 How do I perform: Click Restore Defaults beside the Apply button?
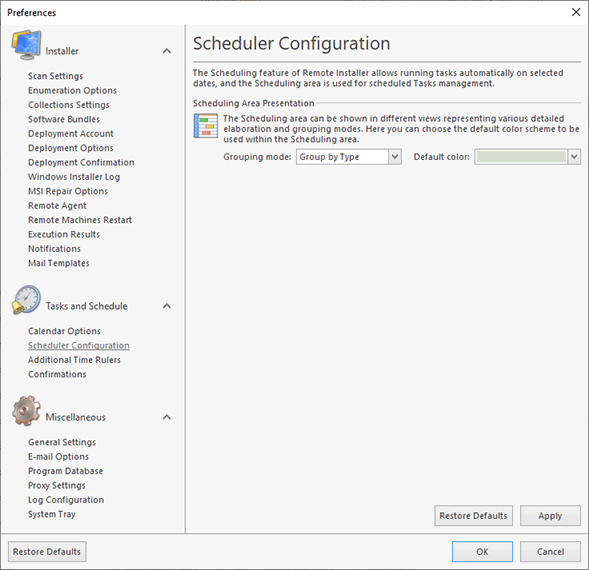pos(473,516)
